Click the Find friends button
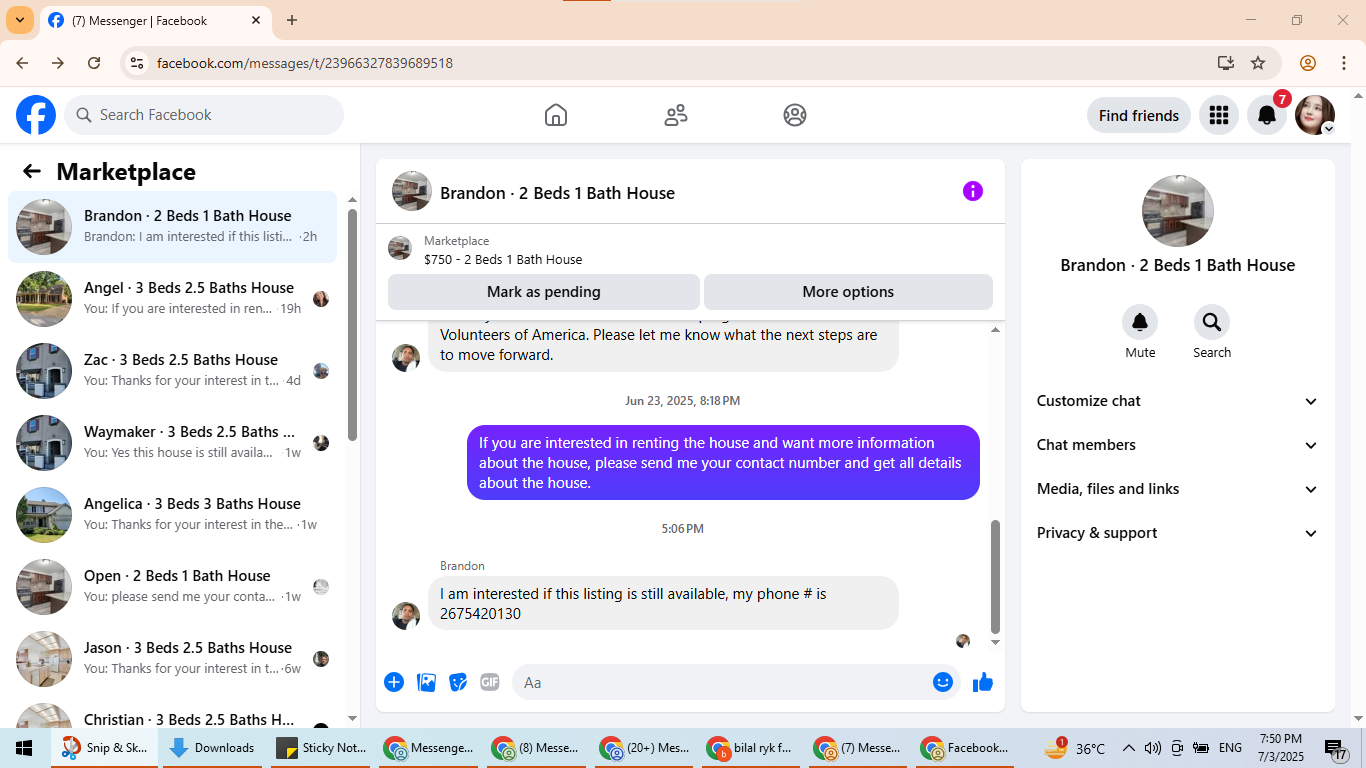Image resolution: width=1366 pixels, height=768 pixels. (1139, 115)
